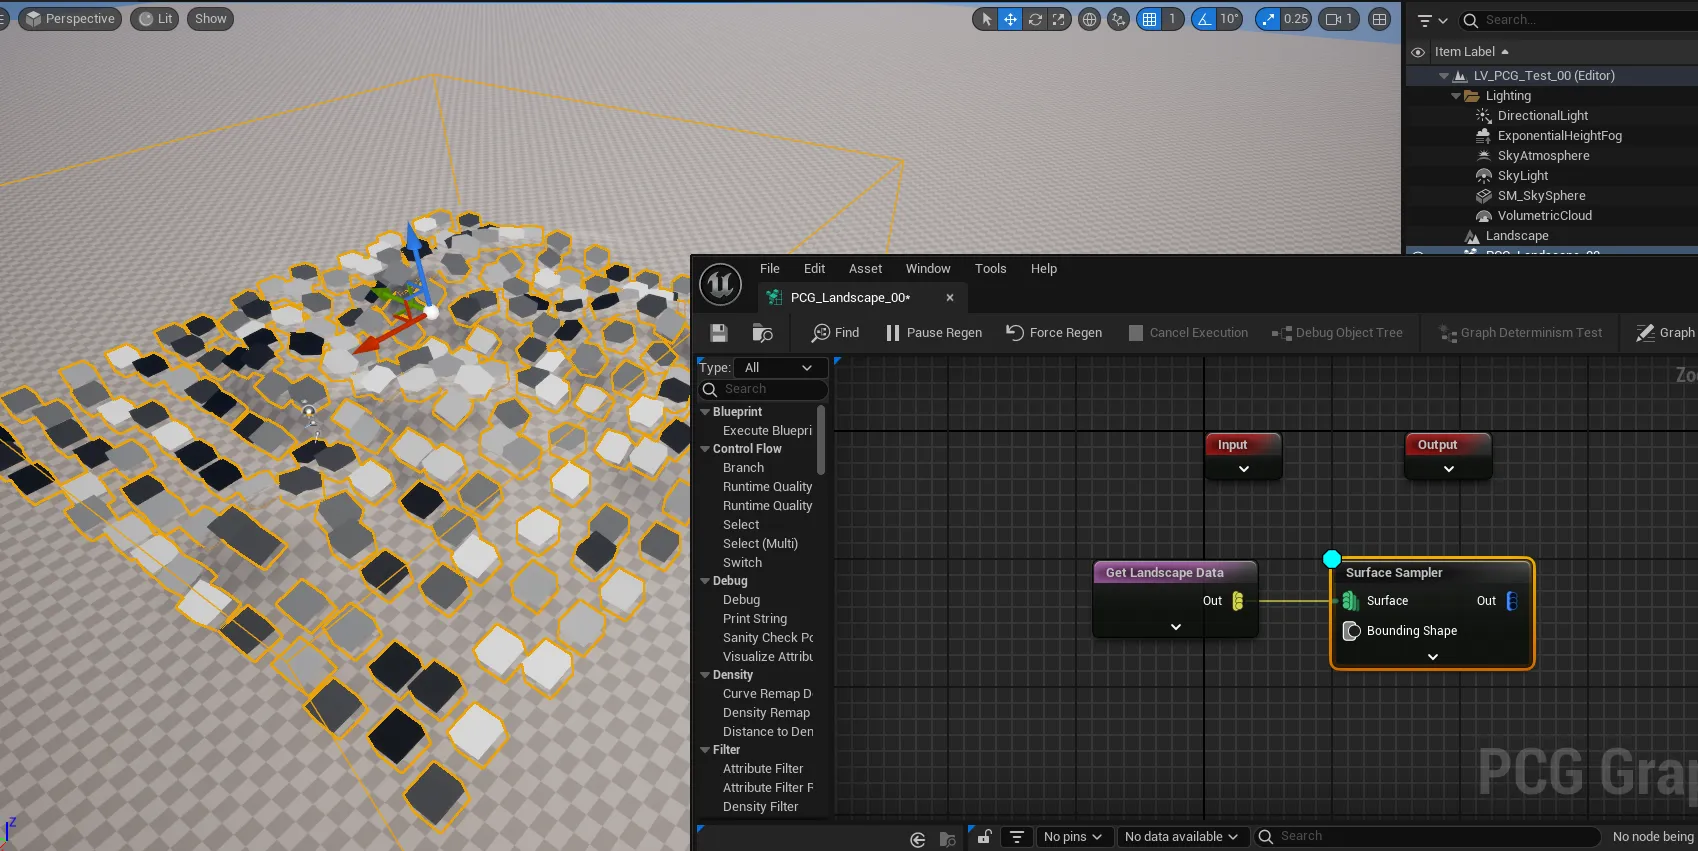Select ExponentialHeightFog in the Outliner
The width and height of the screenshot is (1698, 851).
pos(1560,136)
